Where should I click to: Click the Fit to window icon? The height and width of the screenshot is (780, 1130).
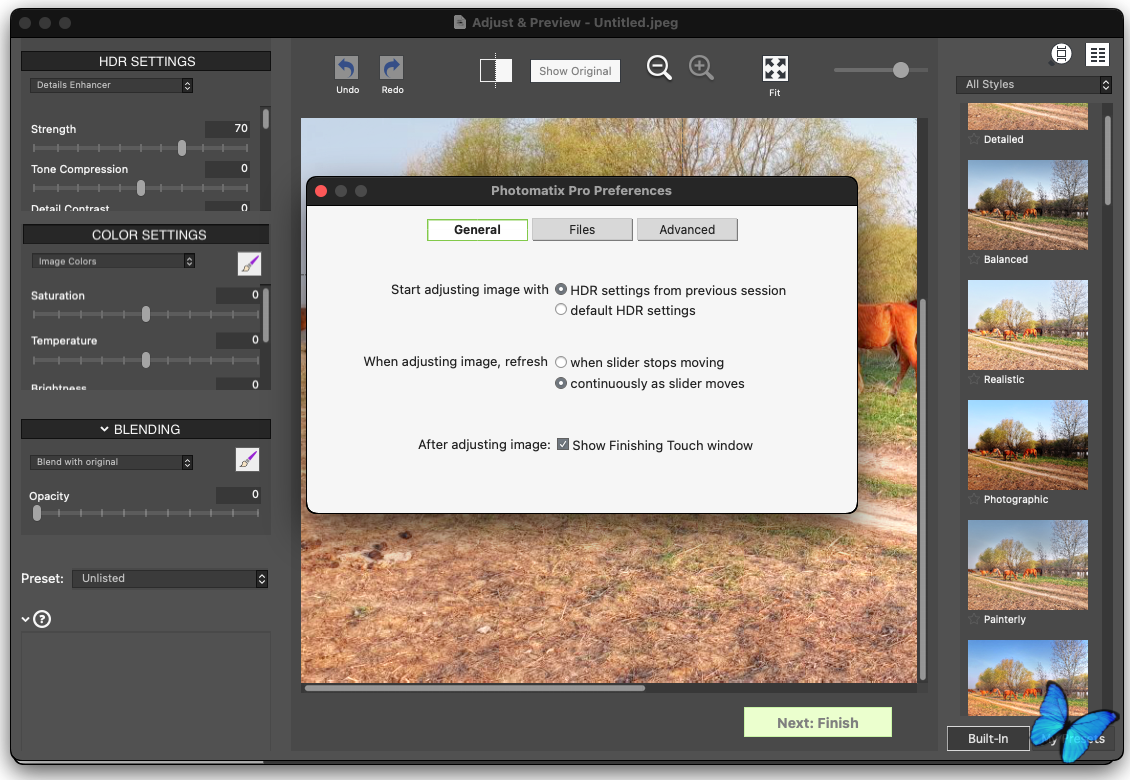(775, 68)
